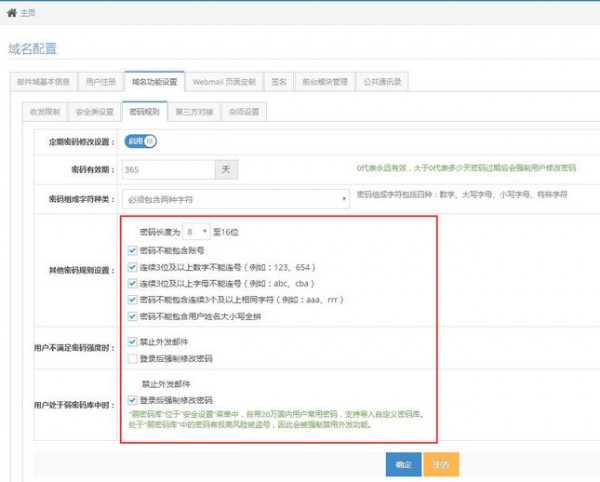Click the 其他密码规则设置 label
This screenshot has height=482, width=600.
82,270
